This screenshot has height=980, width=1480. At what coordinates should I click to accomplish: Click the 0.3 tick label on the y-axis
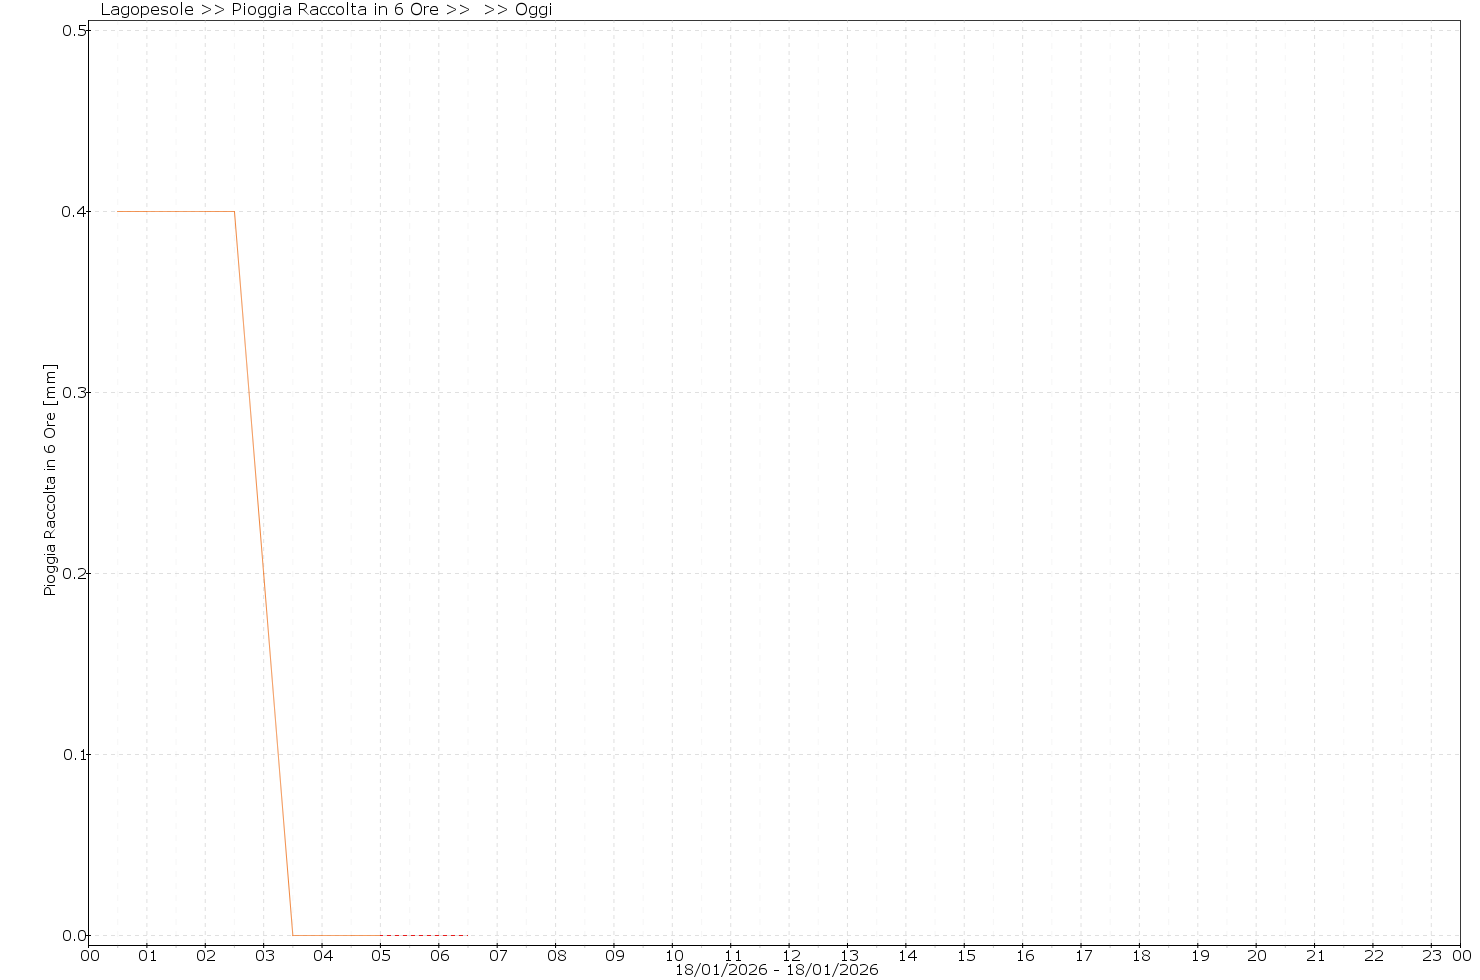pyautogui.click(x=72, y=393)
